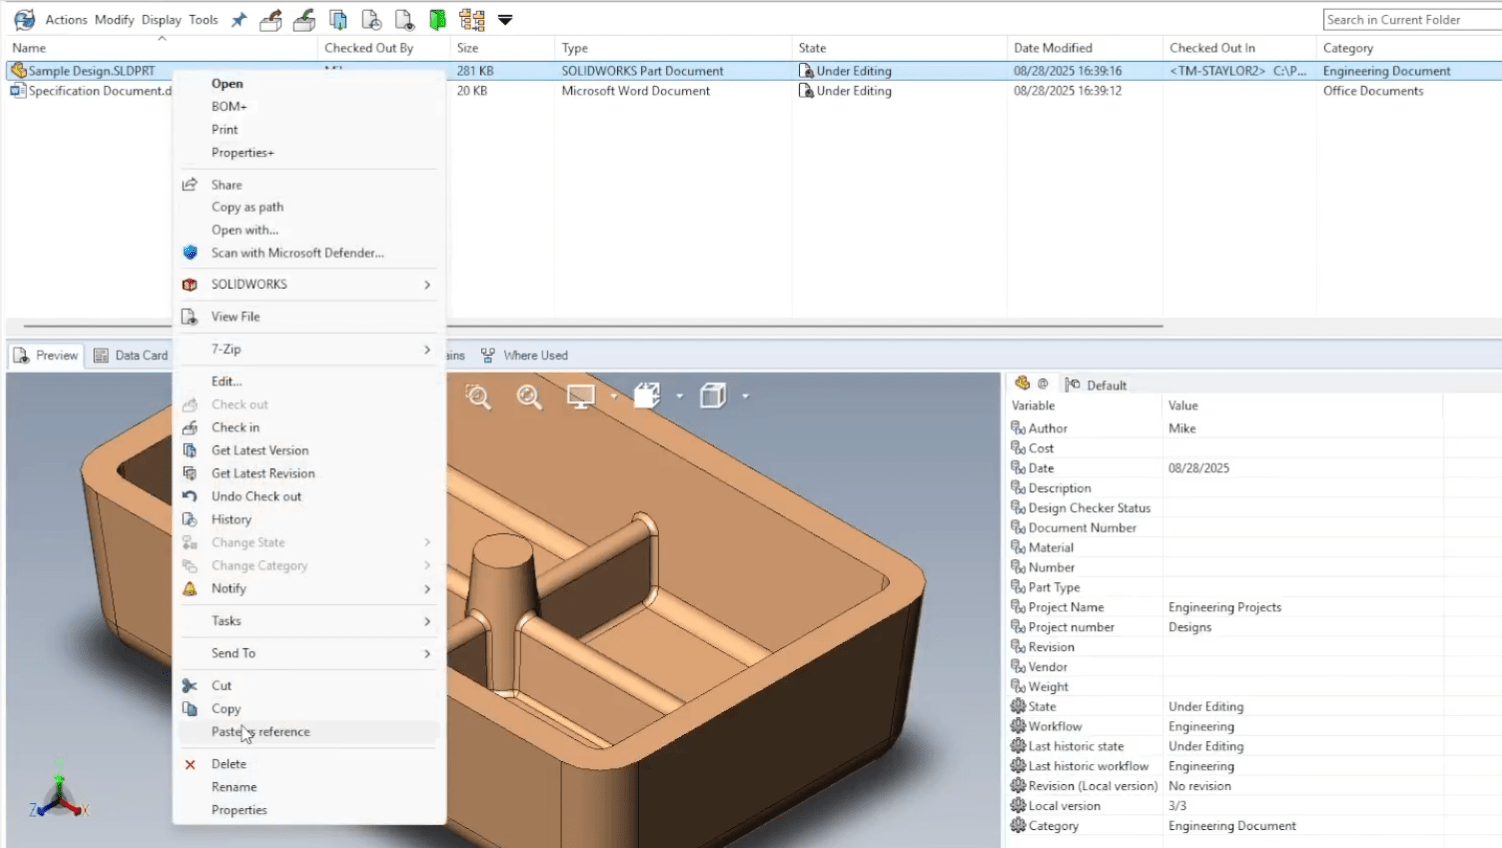Viewport: 1502px width, 848px height.
Task: Expand the Notify submenu arrow
Action: pyautogui.click(x=427, y=589)
